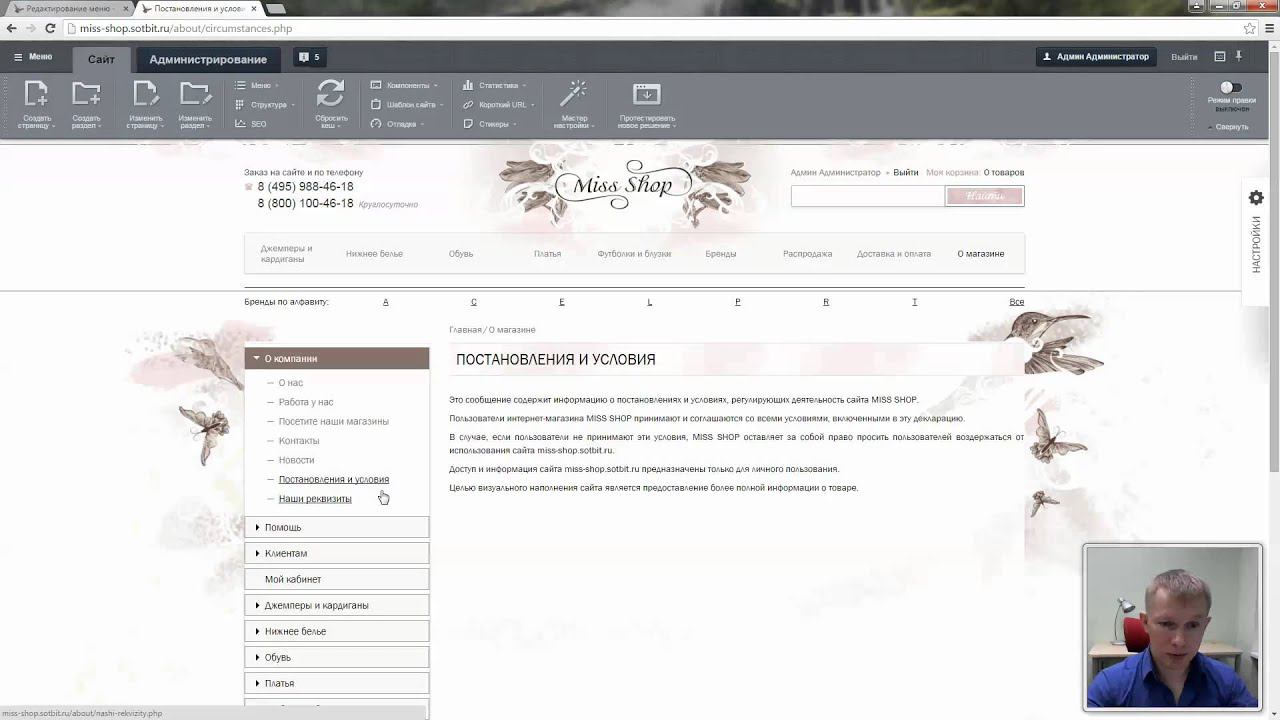The height and width of the screenshot is (720, 1280).
Task: Open the Короткий URL dropdown
Action: tap(498, 105)
